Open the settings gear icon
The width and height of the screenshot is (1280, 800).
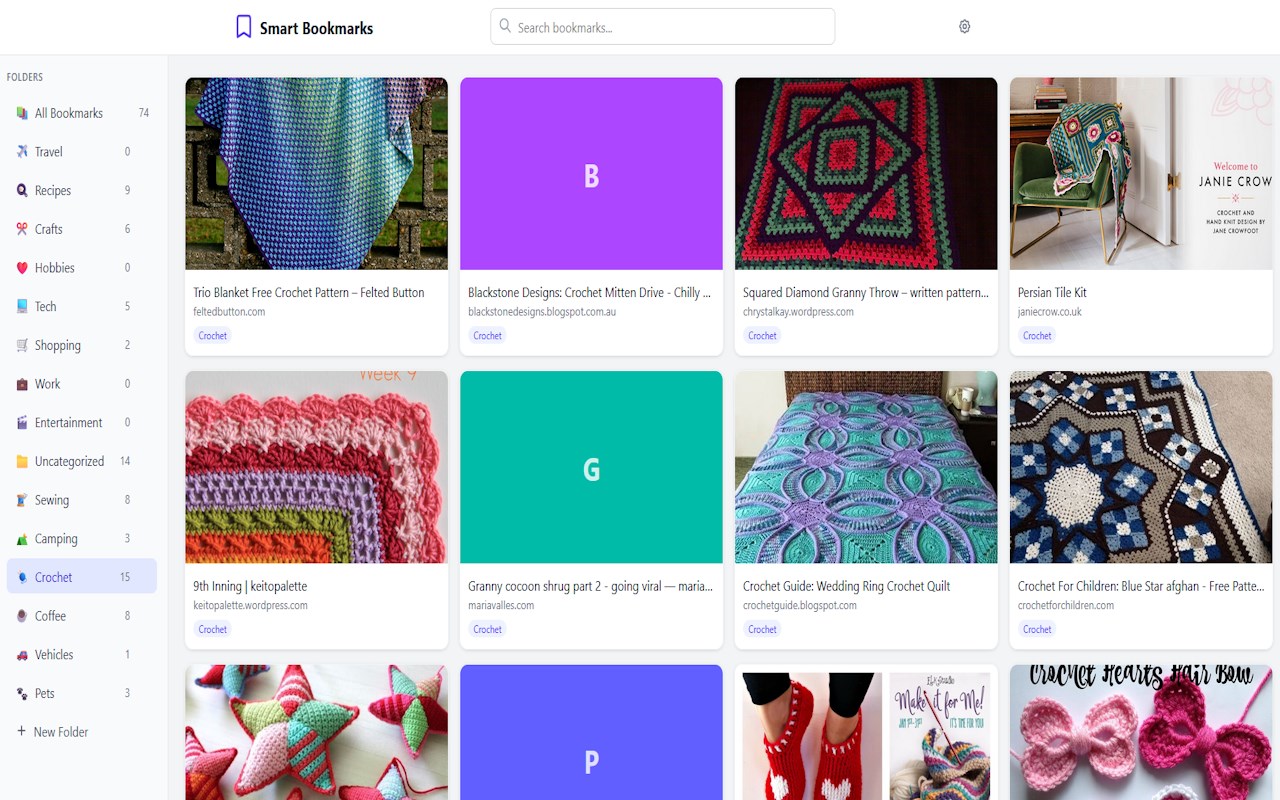point(964,27)
